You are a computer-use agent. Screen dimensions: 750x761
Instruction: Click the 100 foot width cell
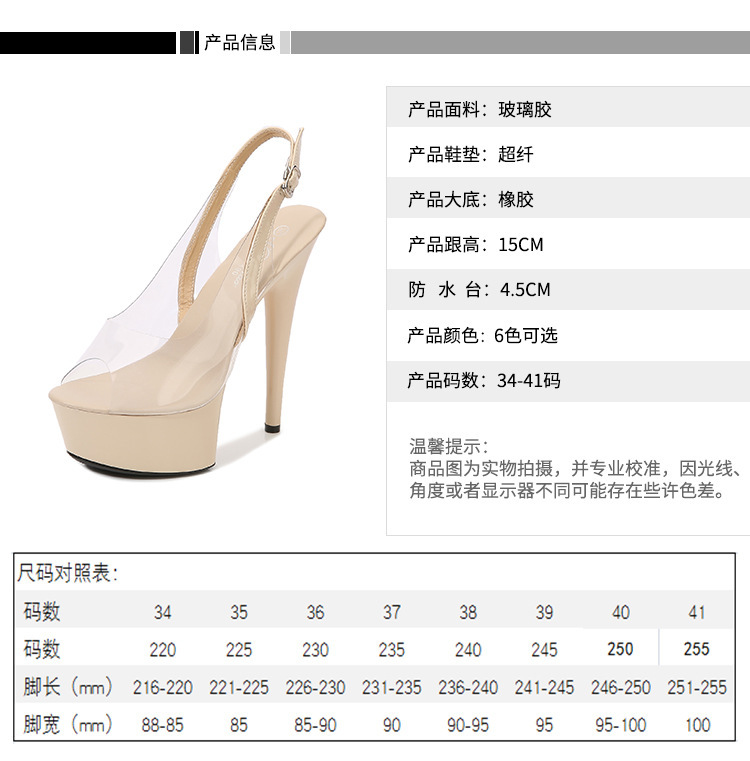coord(698,725)
